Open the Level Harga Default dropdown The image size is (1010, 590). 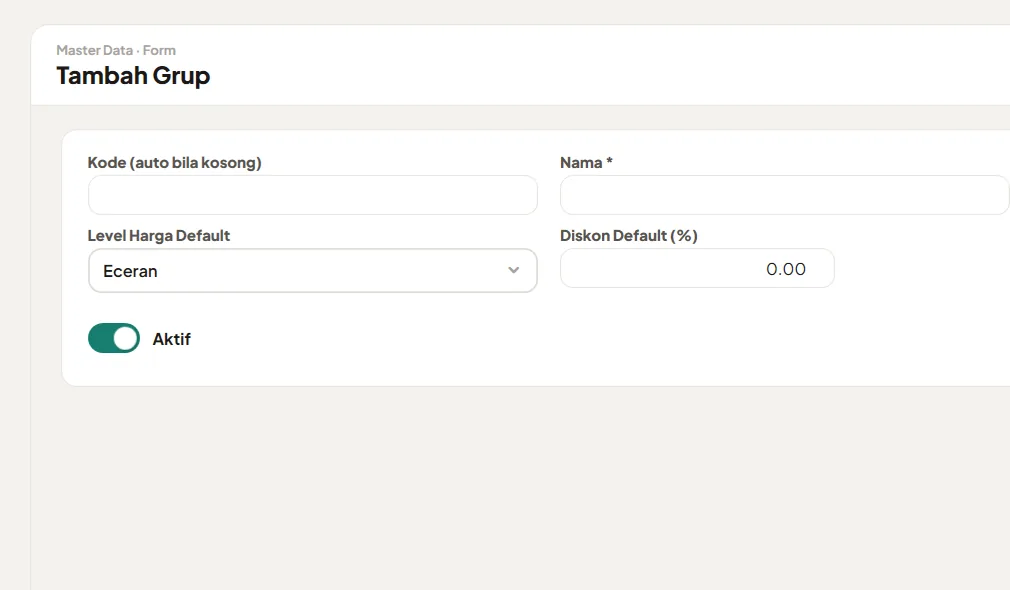[313, 271]
